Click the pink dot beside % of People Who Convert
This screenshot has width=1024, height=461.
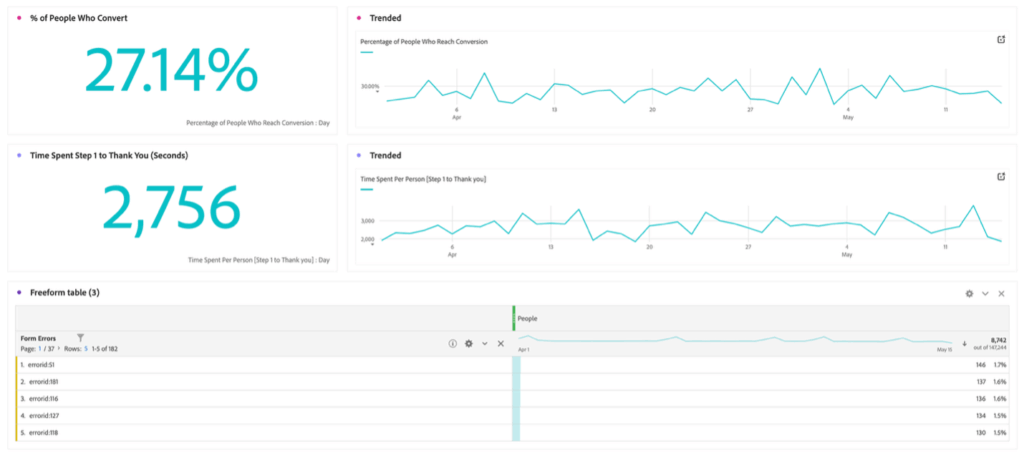(x=20, y=18)
